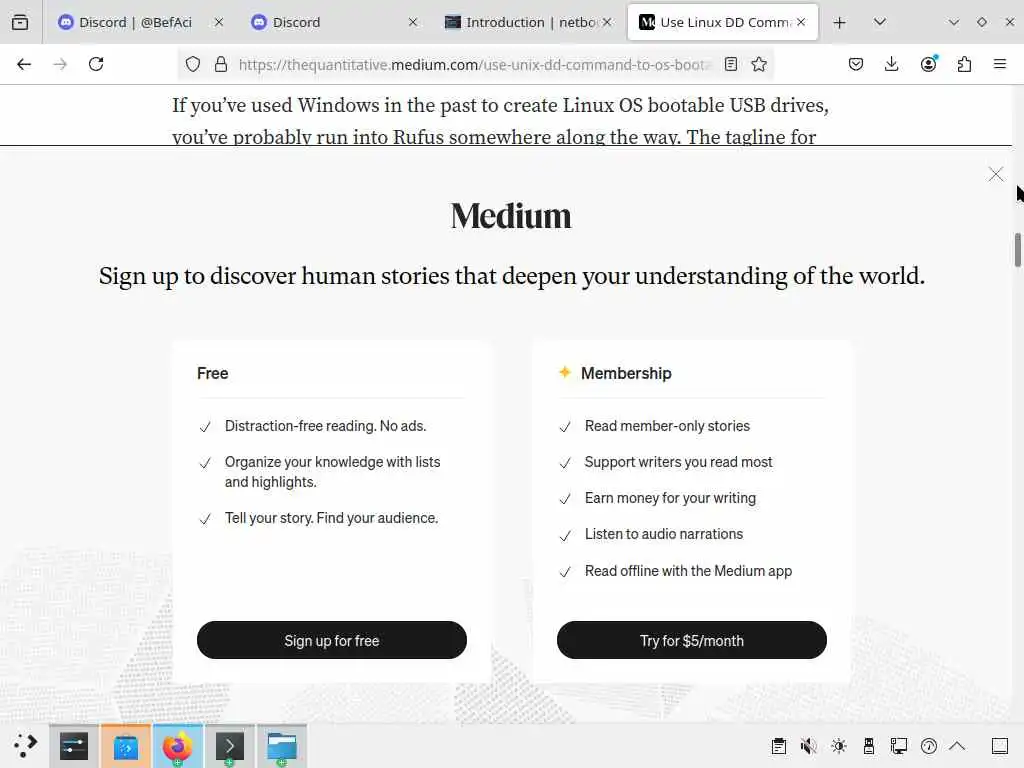Go forward to next page
Screen dimensions: 1024x768
[60, 64]
